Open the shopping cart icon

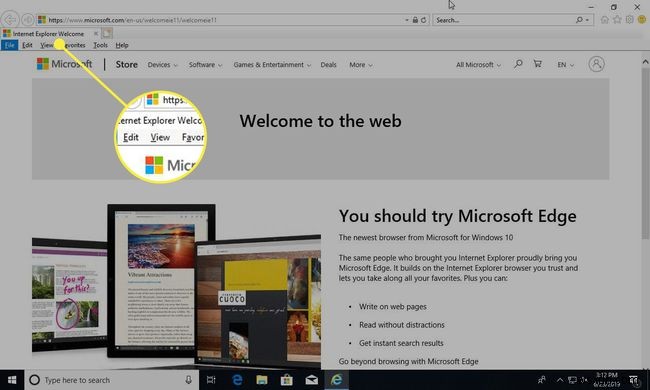pos(538,64)
